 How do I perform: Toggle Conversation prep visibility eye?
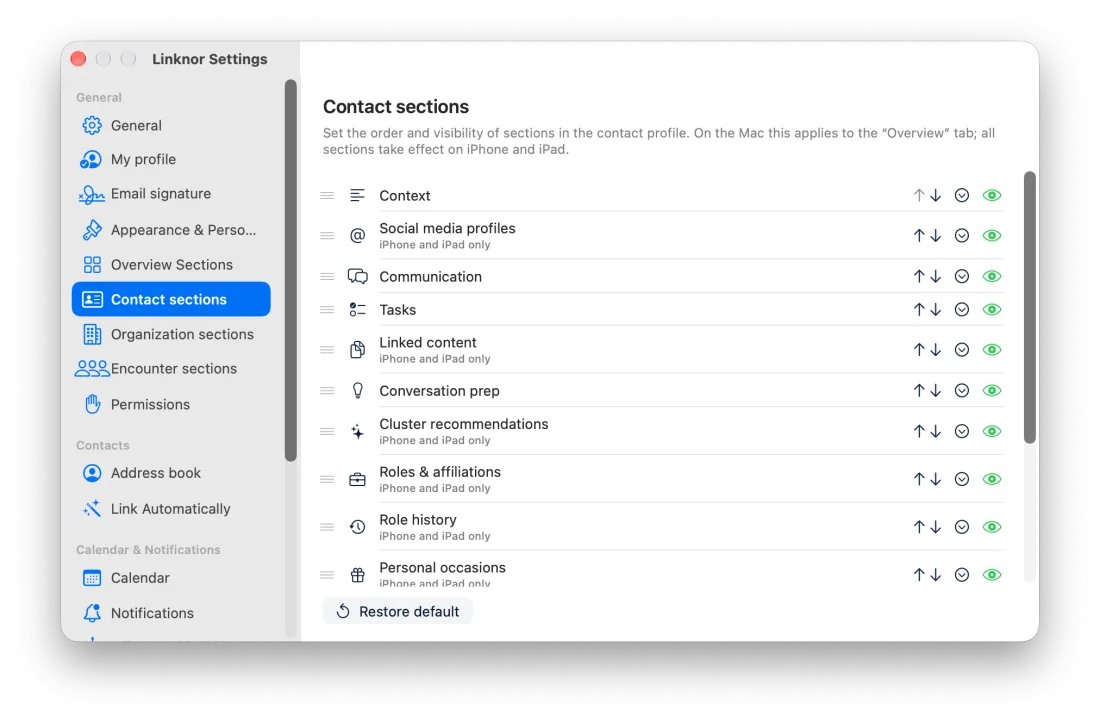[992, 390]
